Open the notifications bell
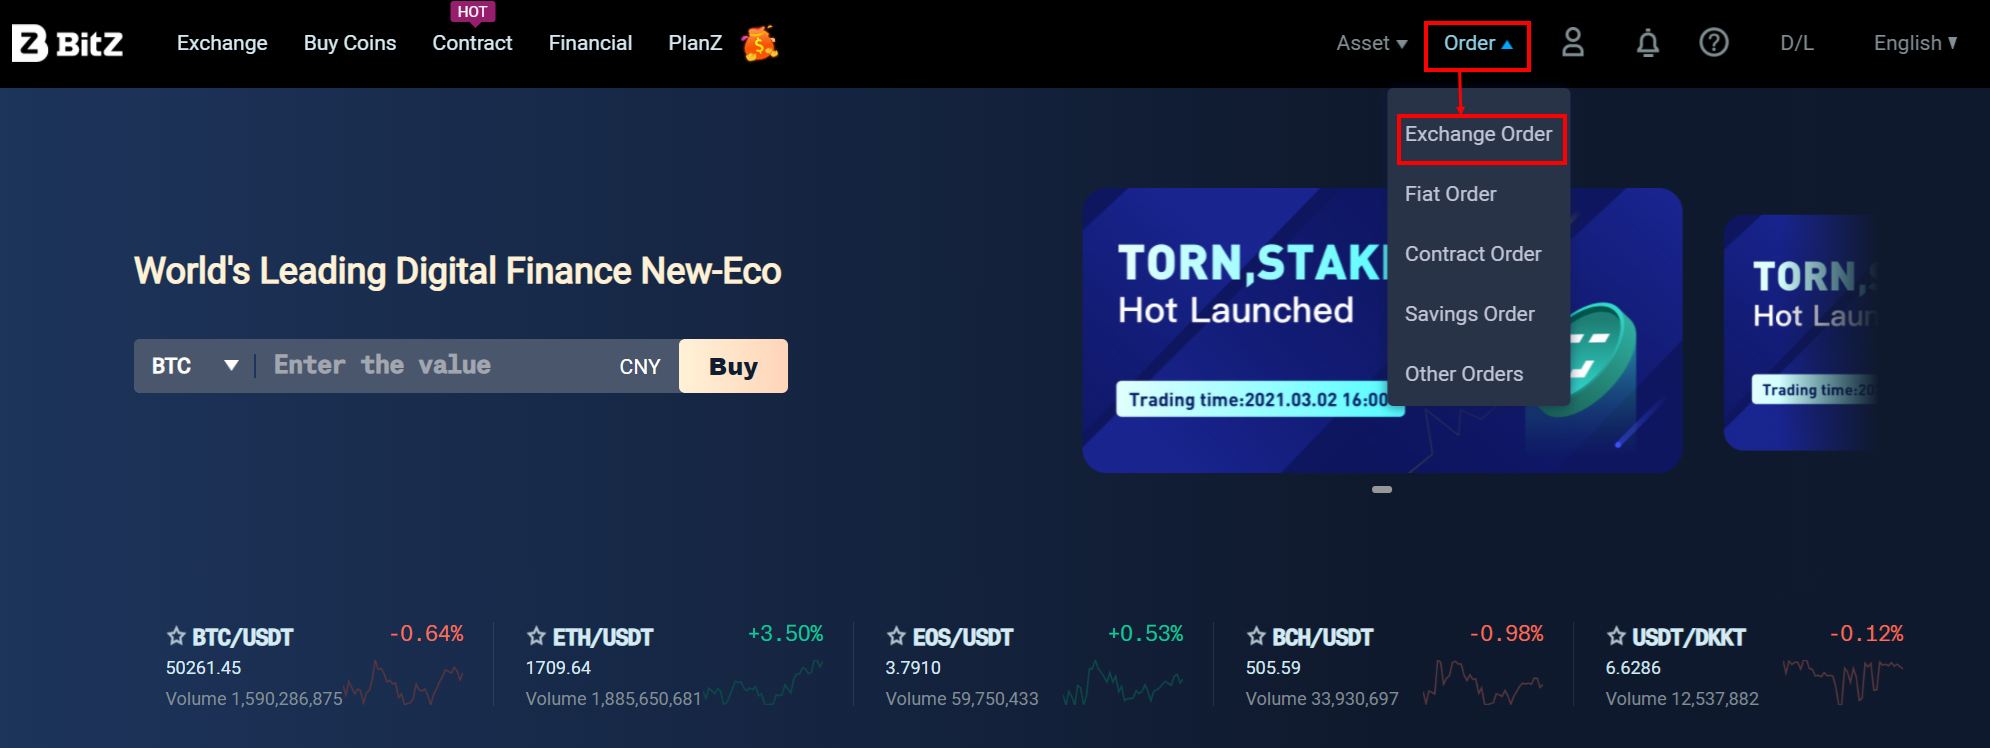1990x748 pixels. point(1648,43)
